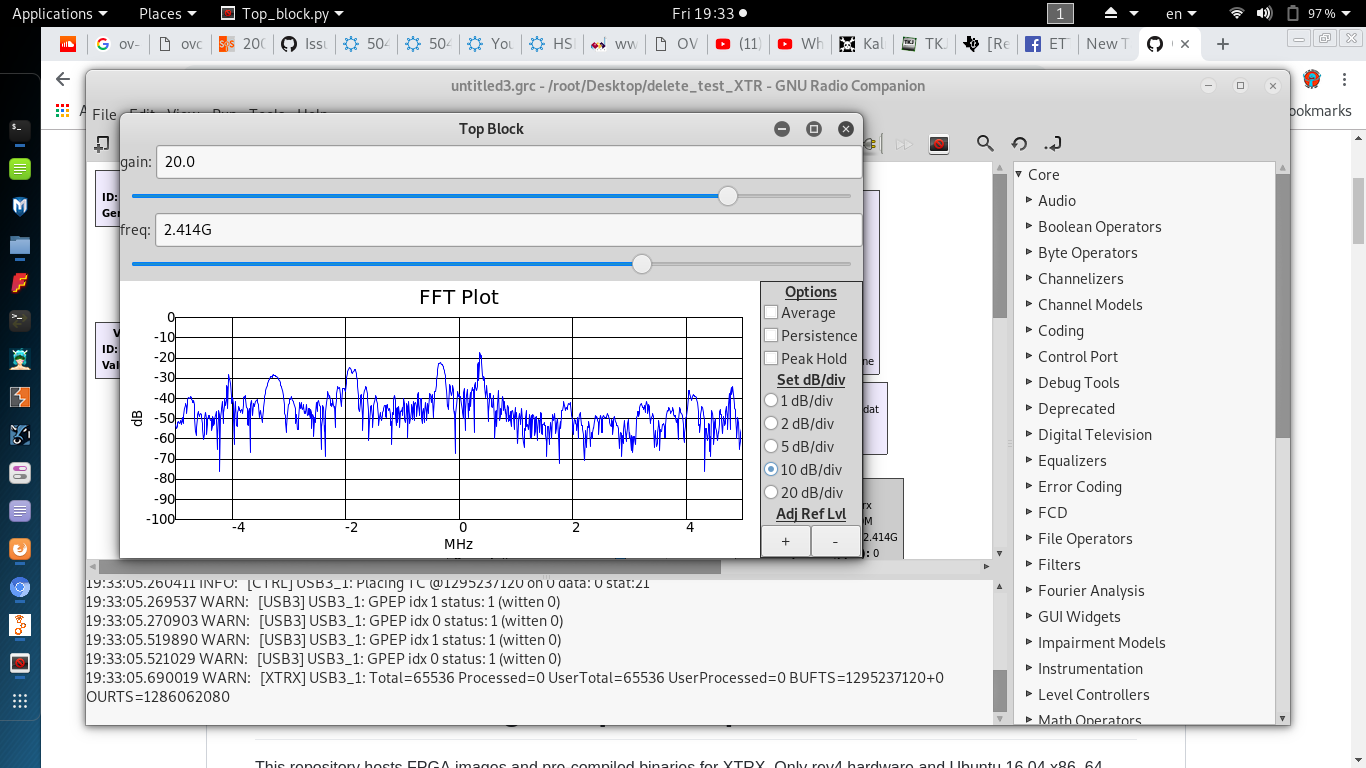
Task: Launch Firefox from the left dock
Action: pos(20,550)
